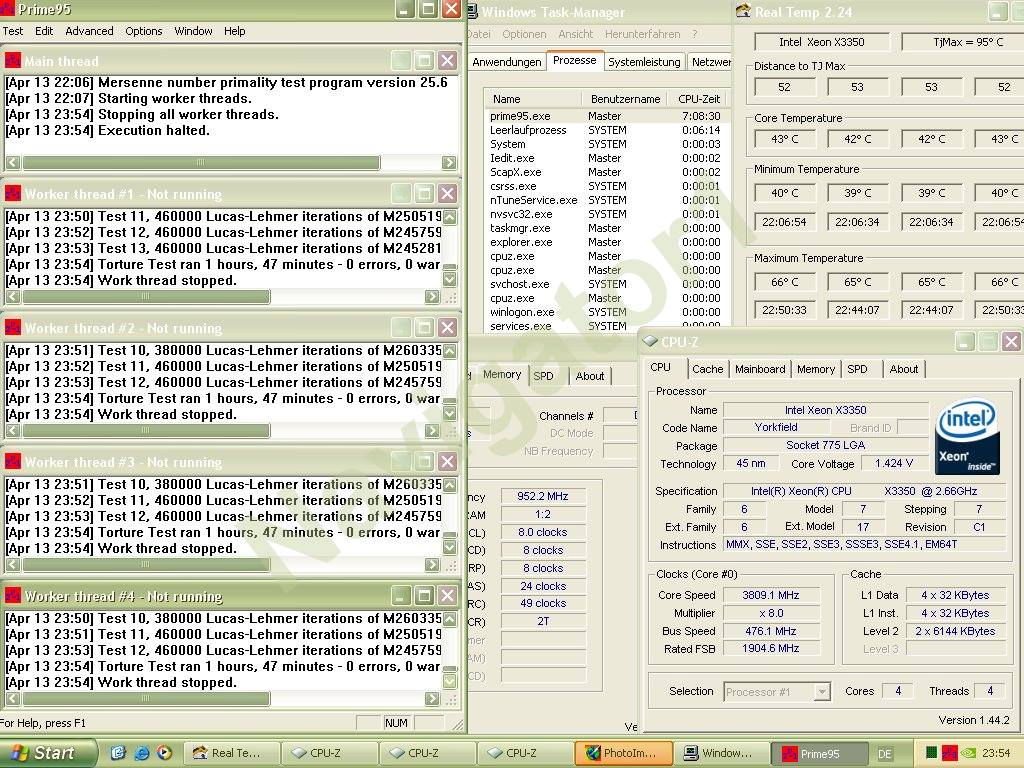Click Worker thread #2 window icon
The width and height of the screenshot is (1024, 768).
(x=12, y=328)
